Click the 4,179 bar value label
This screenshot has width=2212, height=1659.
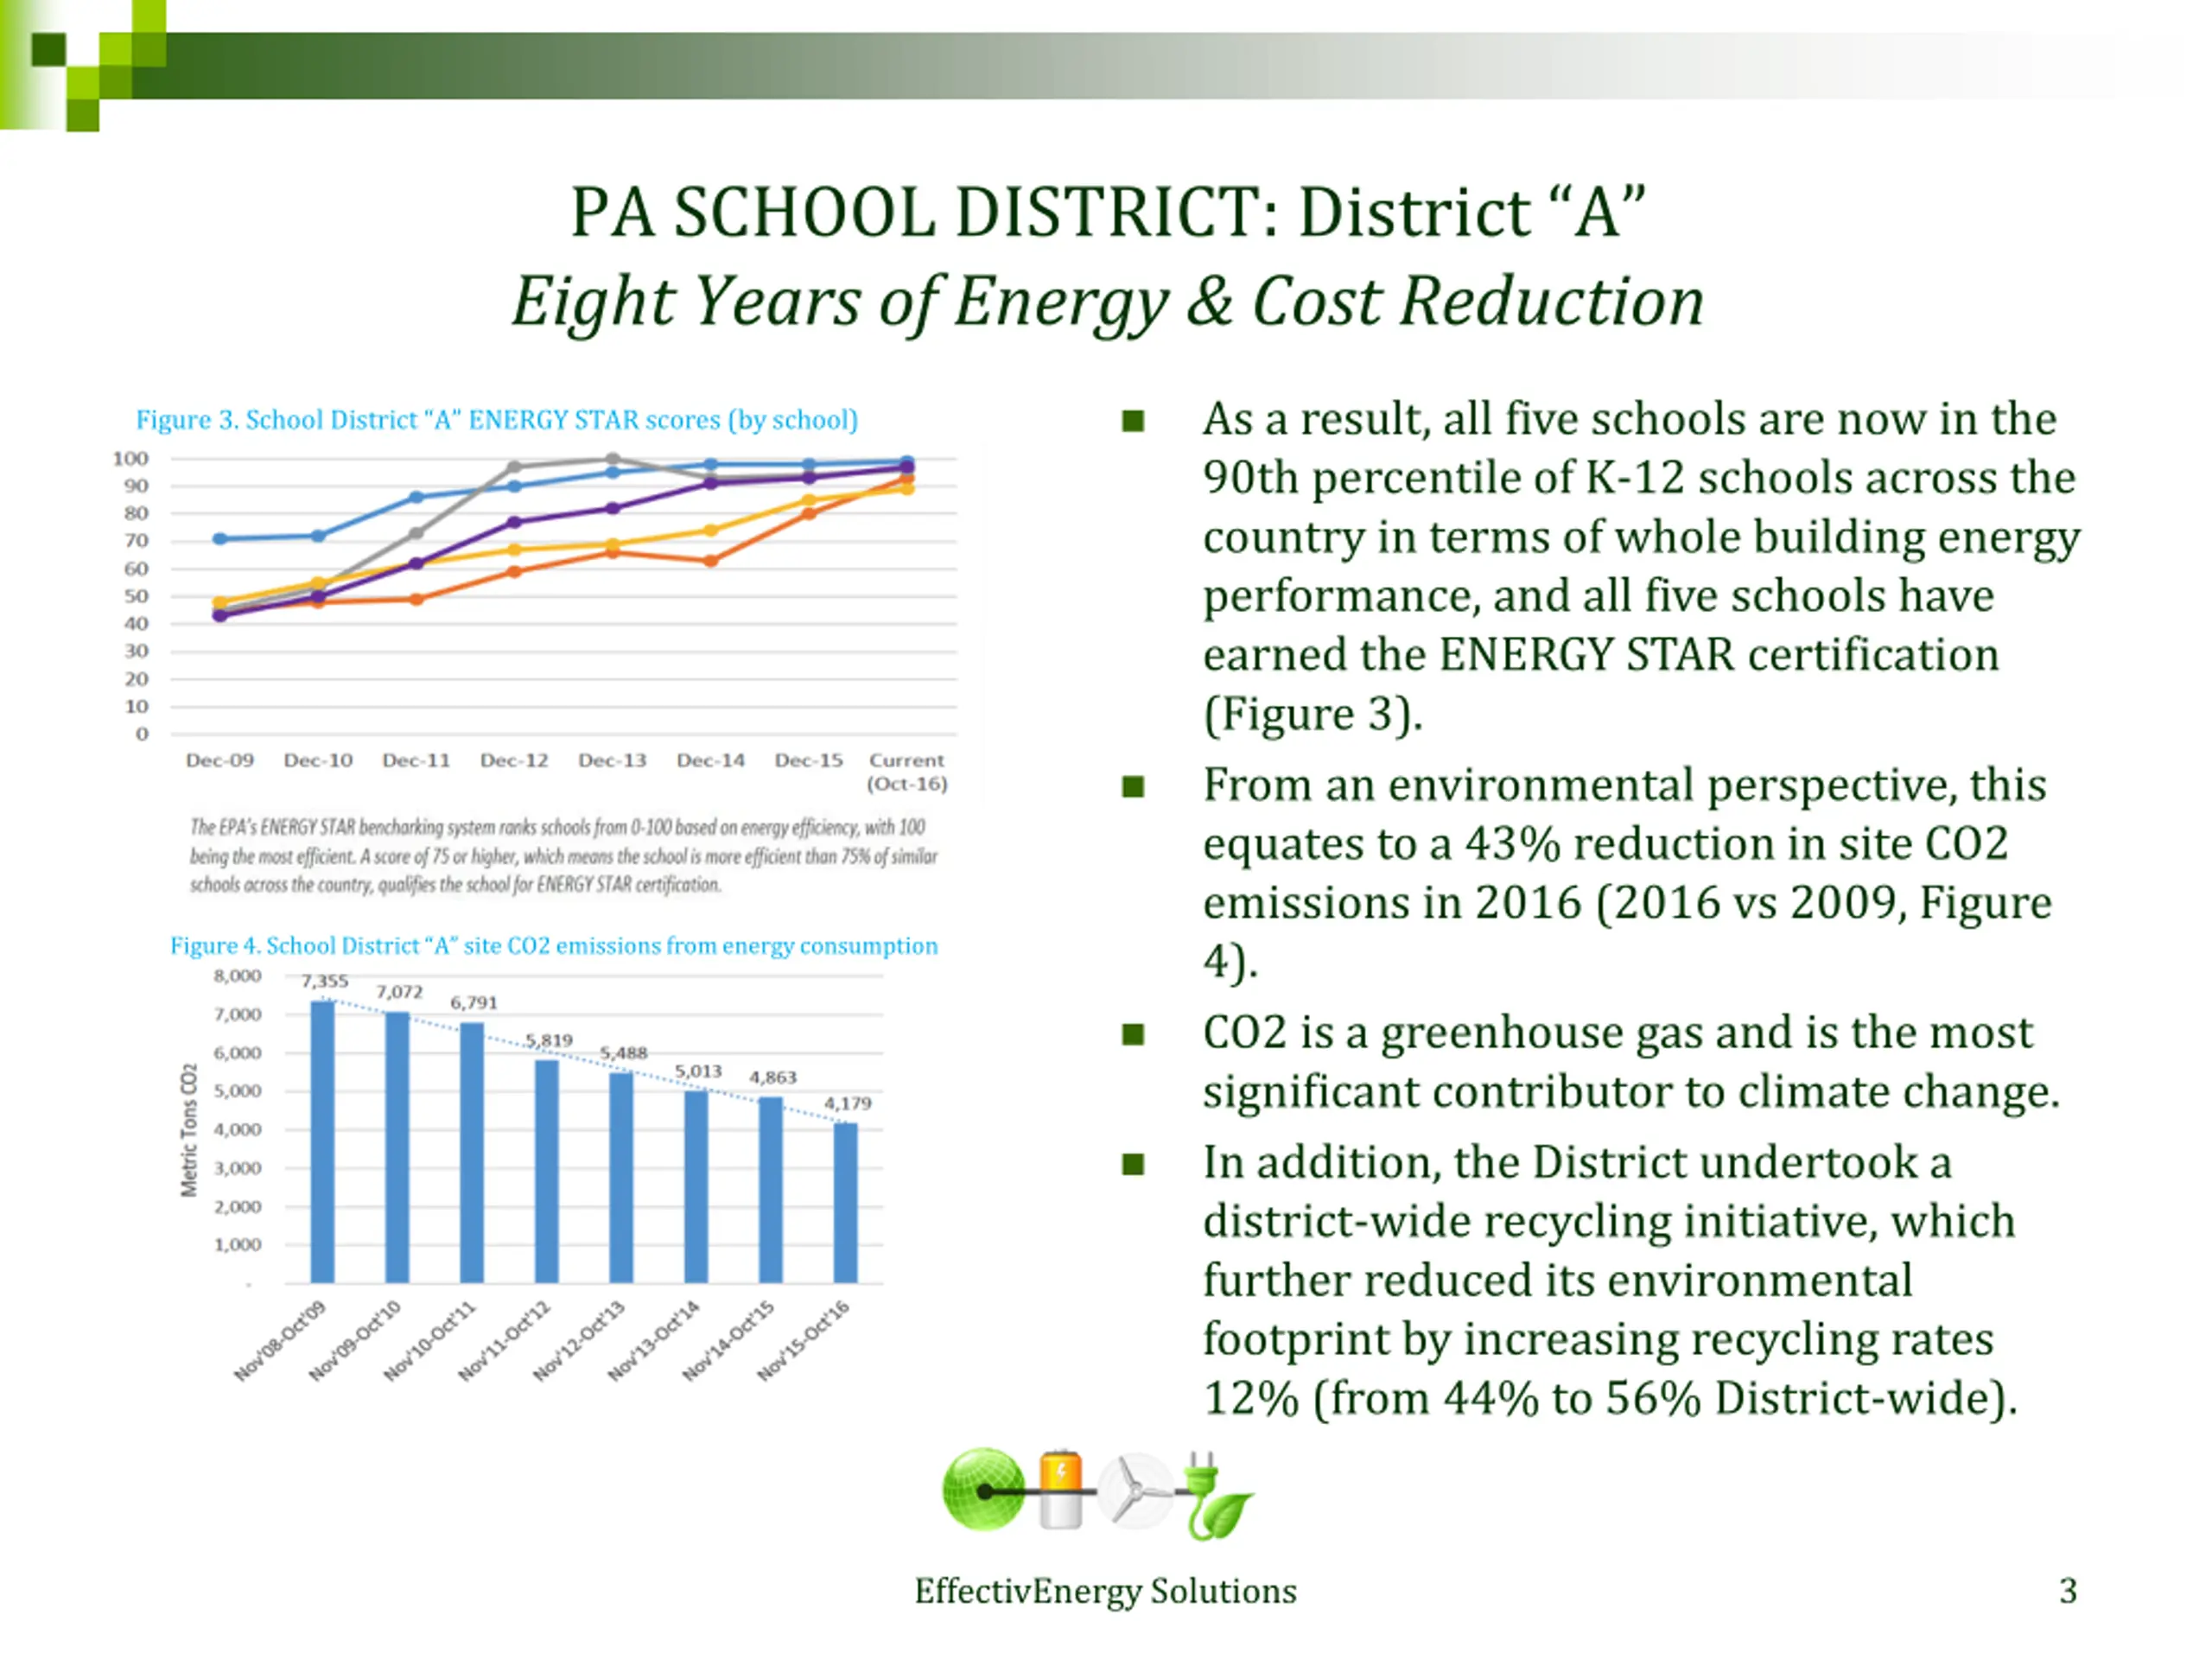(847, 1103)
